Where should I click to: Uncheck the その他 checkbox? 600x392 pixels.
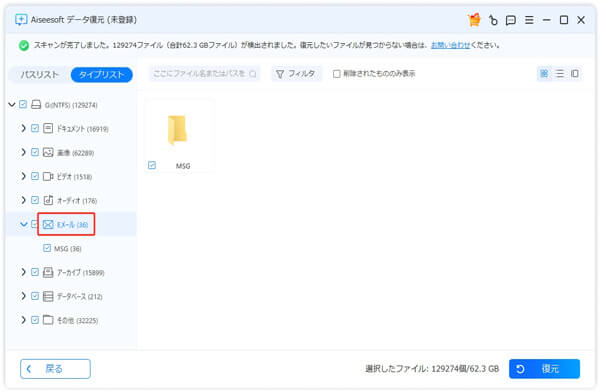[x=35, y=320]
